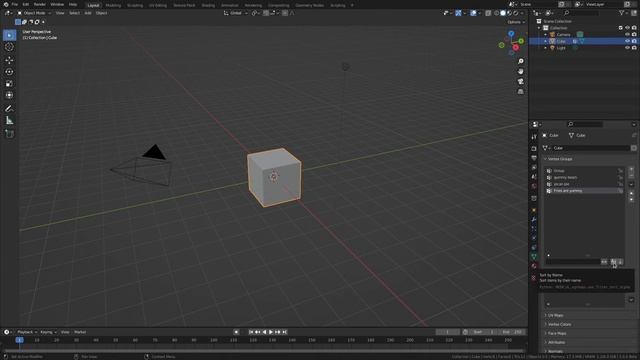Image resolution: width=640 pixels, height=360 pixels.
Task: Select the Transform tool
Action: point(9,95)
